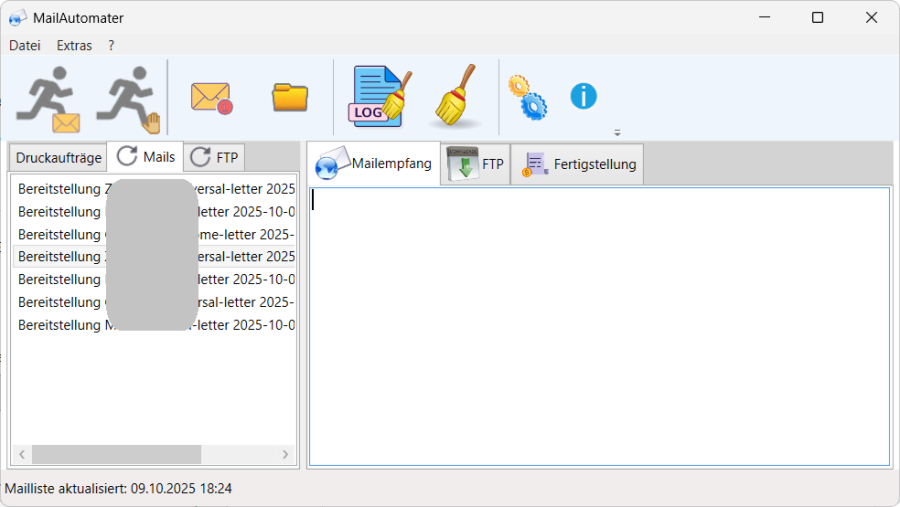The height and width of the screenshot is (507, 900).
Task: Open the Extras menu
Action: [x=74, y=45]
